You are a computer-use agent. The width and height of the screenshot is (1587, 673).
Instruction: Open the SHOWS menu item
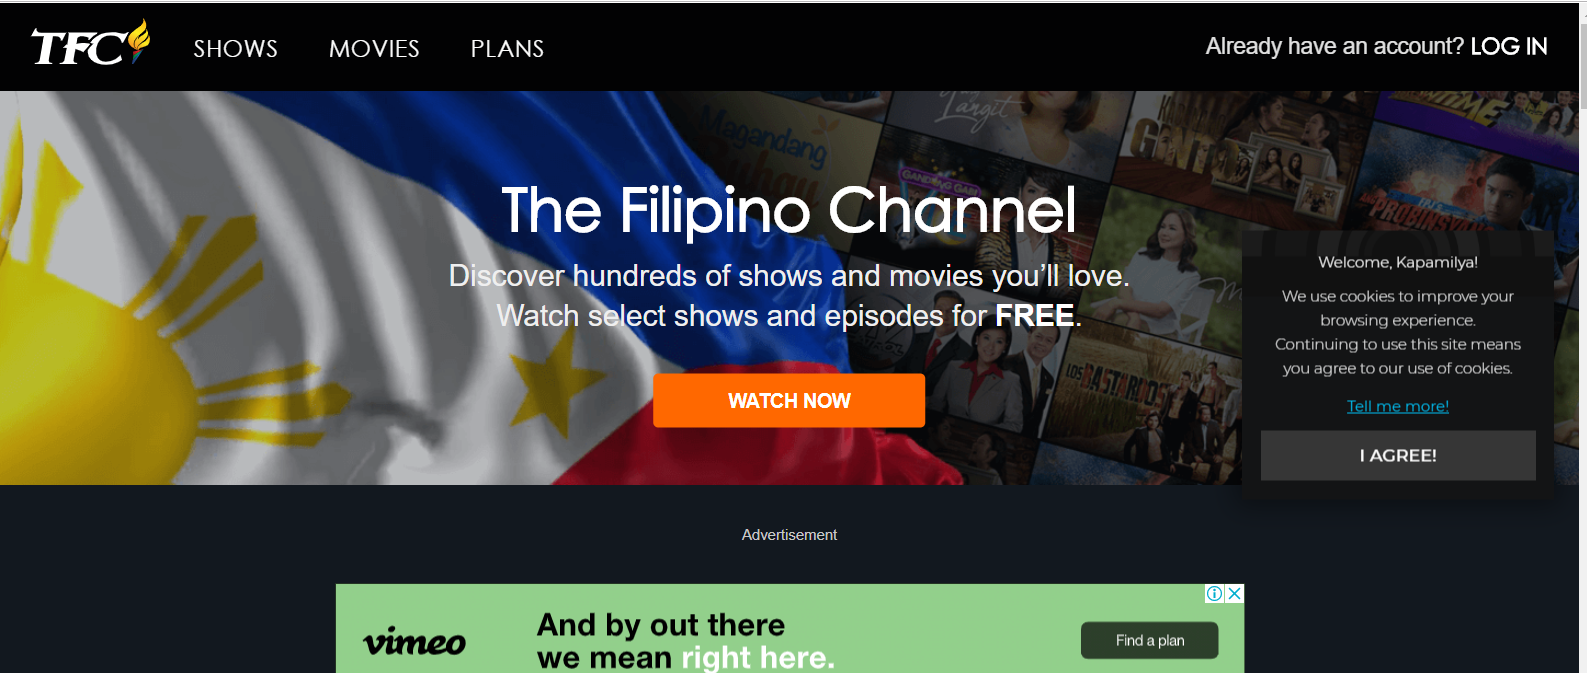(x=236, y=48)
